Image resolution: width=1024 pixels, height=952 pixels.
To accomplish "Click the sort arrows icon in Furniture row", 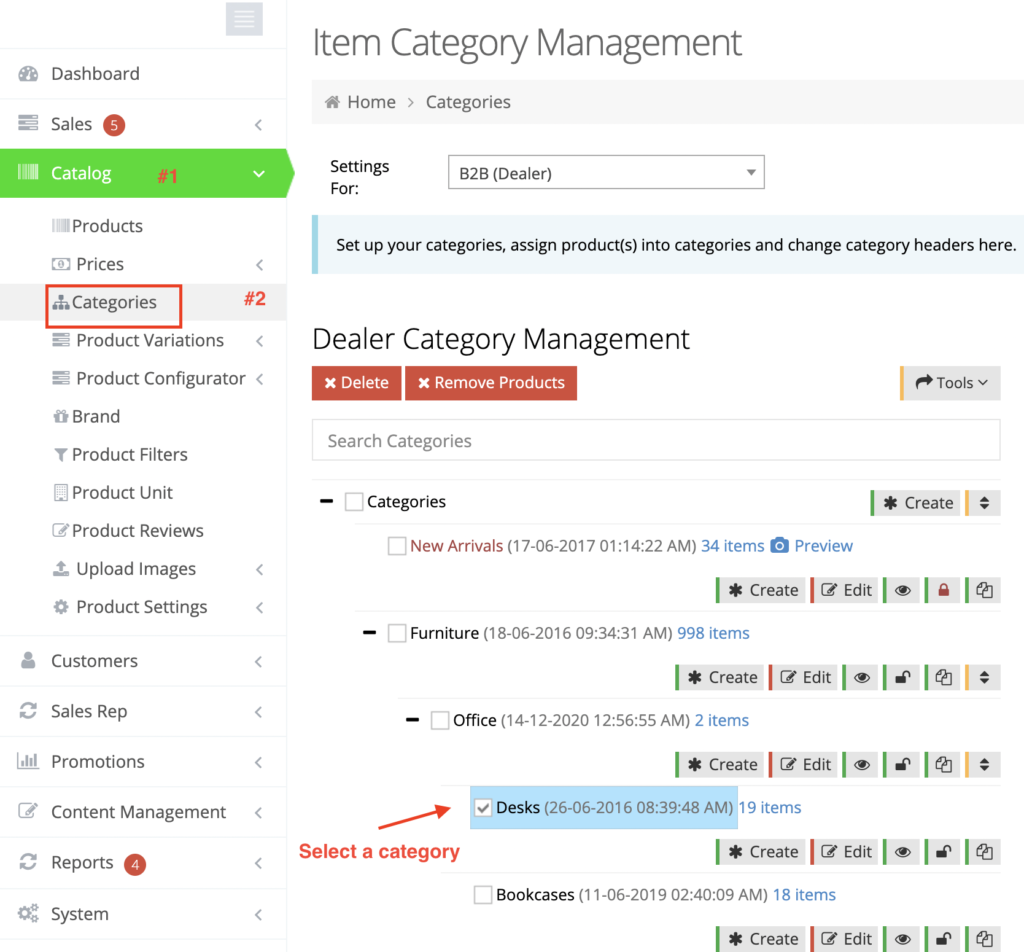I will tap(984, 678).
